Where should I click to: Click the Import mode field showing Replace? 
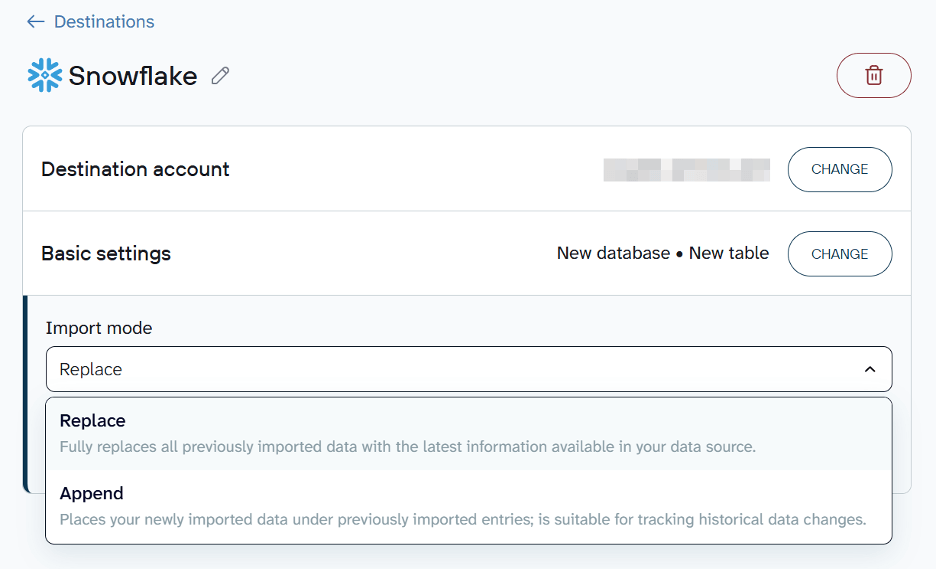(450, 369)
